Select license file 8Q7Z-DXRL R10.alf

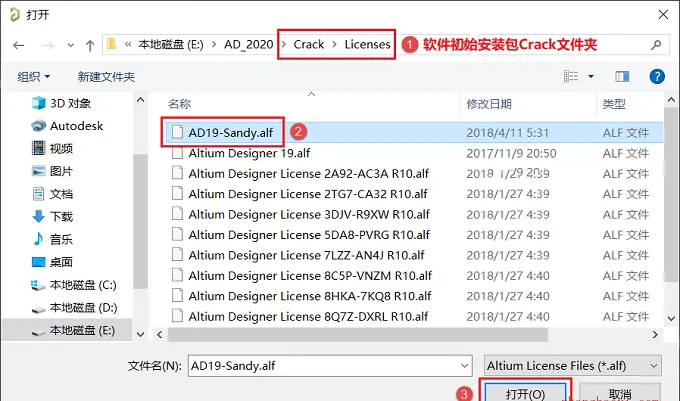308,316
